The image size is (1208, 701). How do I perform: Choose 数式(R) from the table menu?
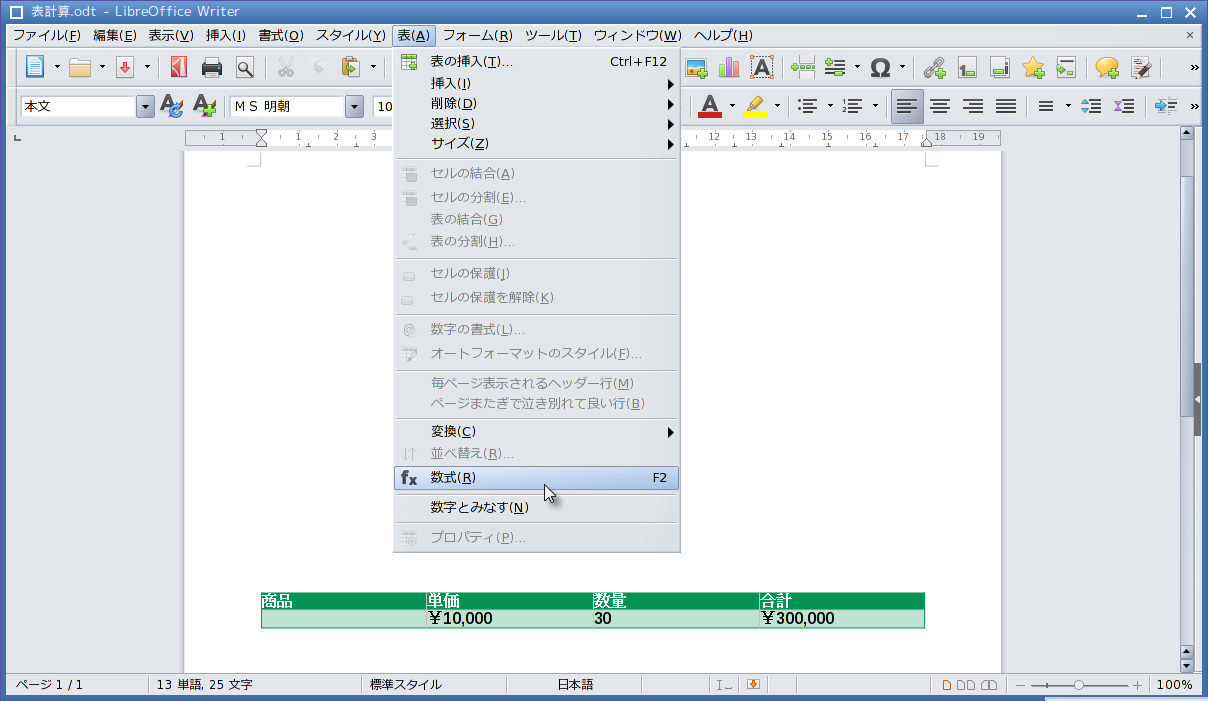pos(537,478)
